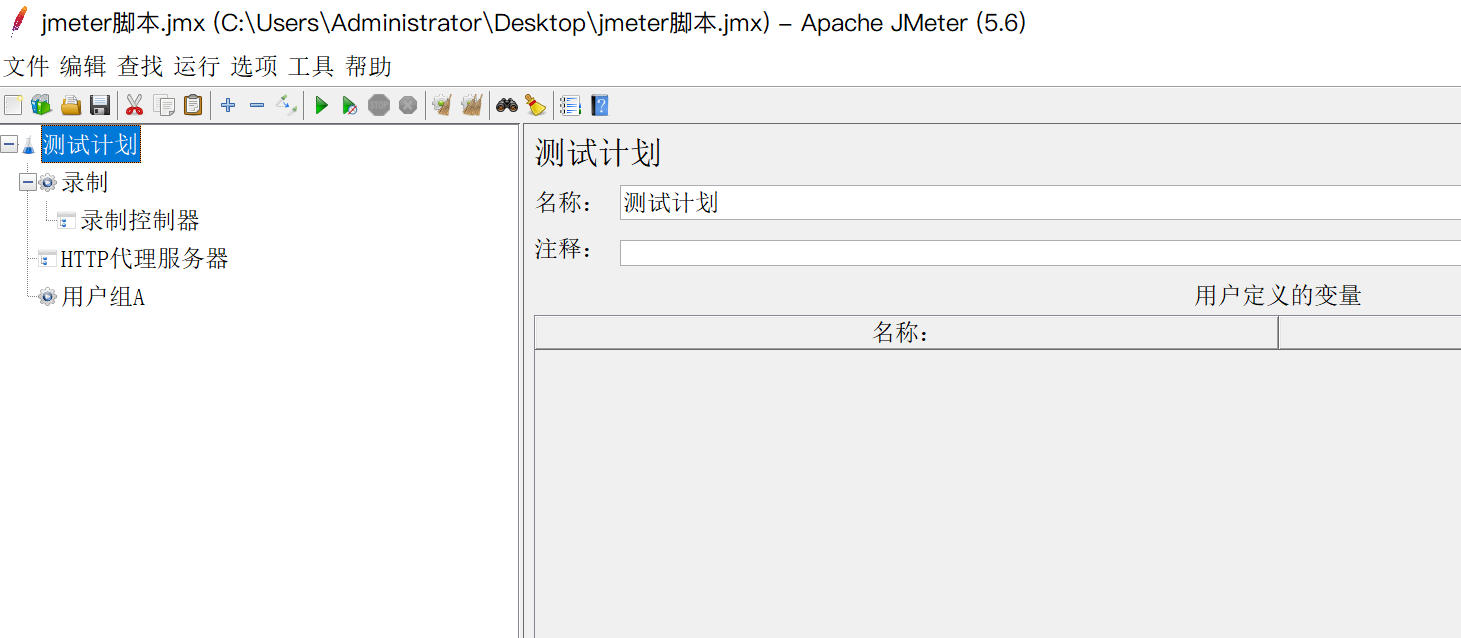Screen dimensions: 1461x638
Task: Click the 名称 input field
Action: [1040, 203]
